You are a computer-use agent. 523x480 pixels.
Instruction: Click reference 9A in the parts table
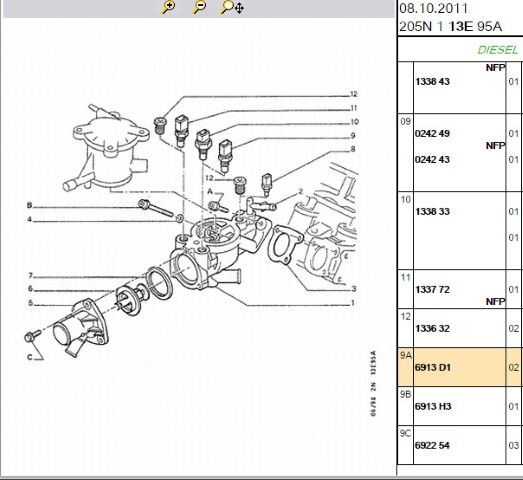click(x=406, y=356)
